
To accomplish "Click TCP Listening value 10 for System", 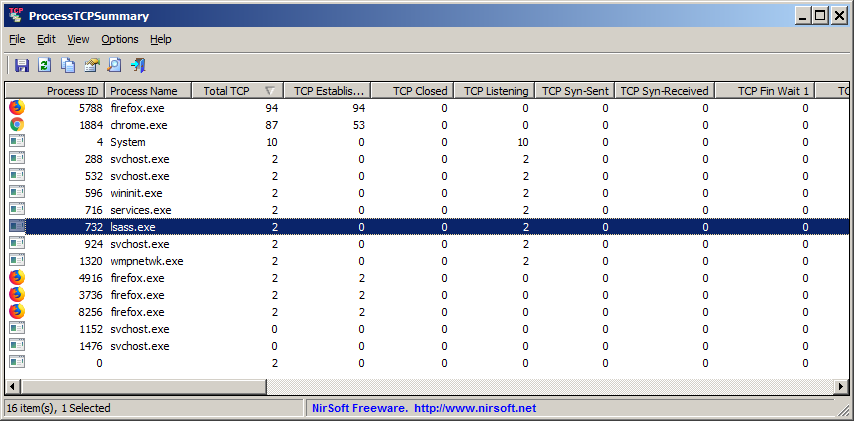I will (523, 142).
